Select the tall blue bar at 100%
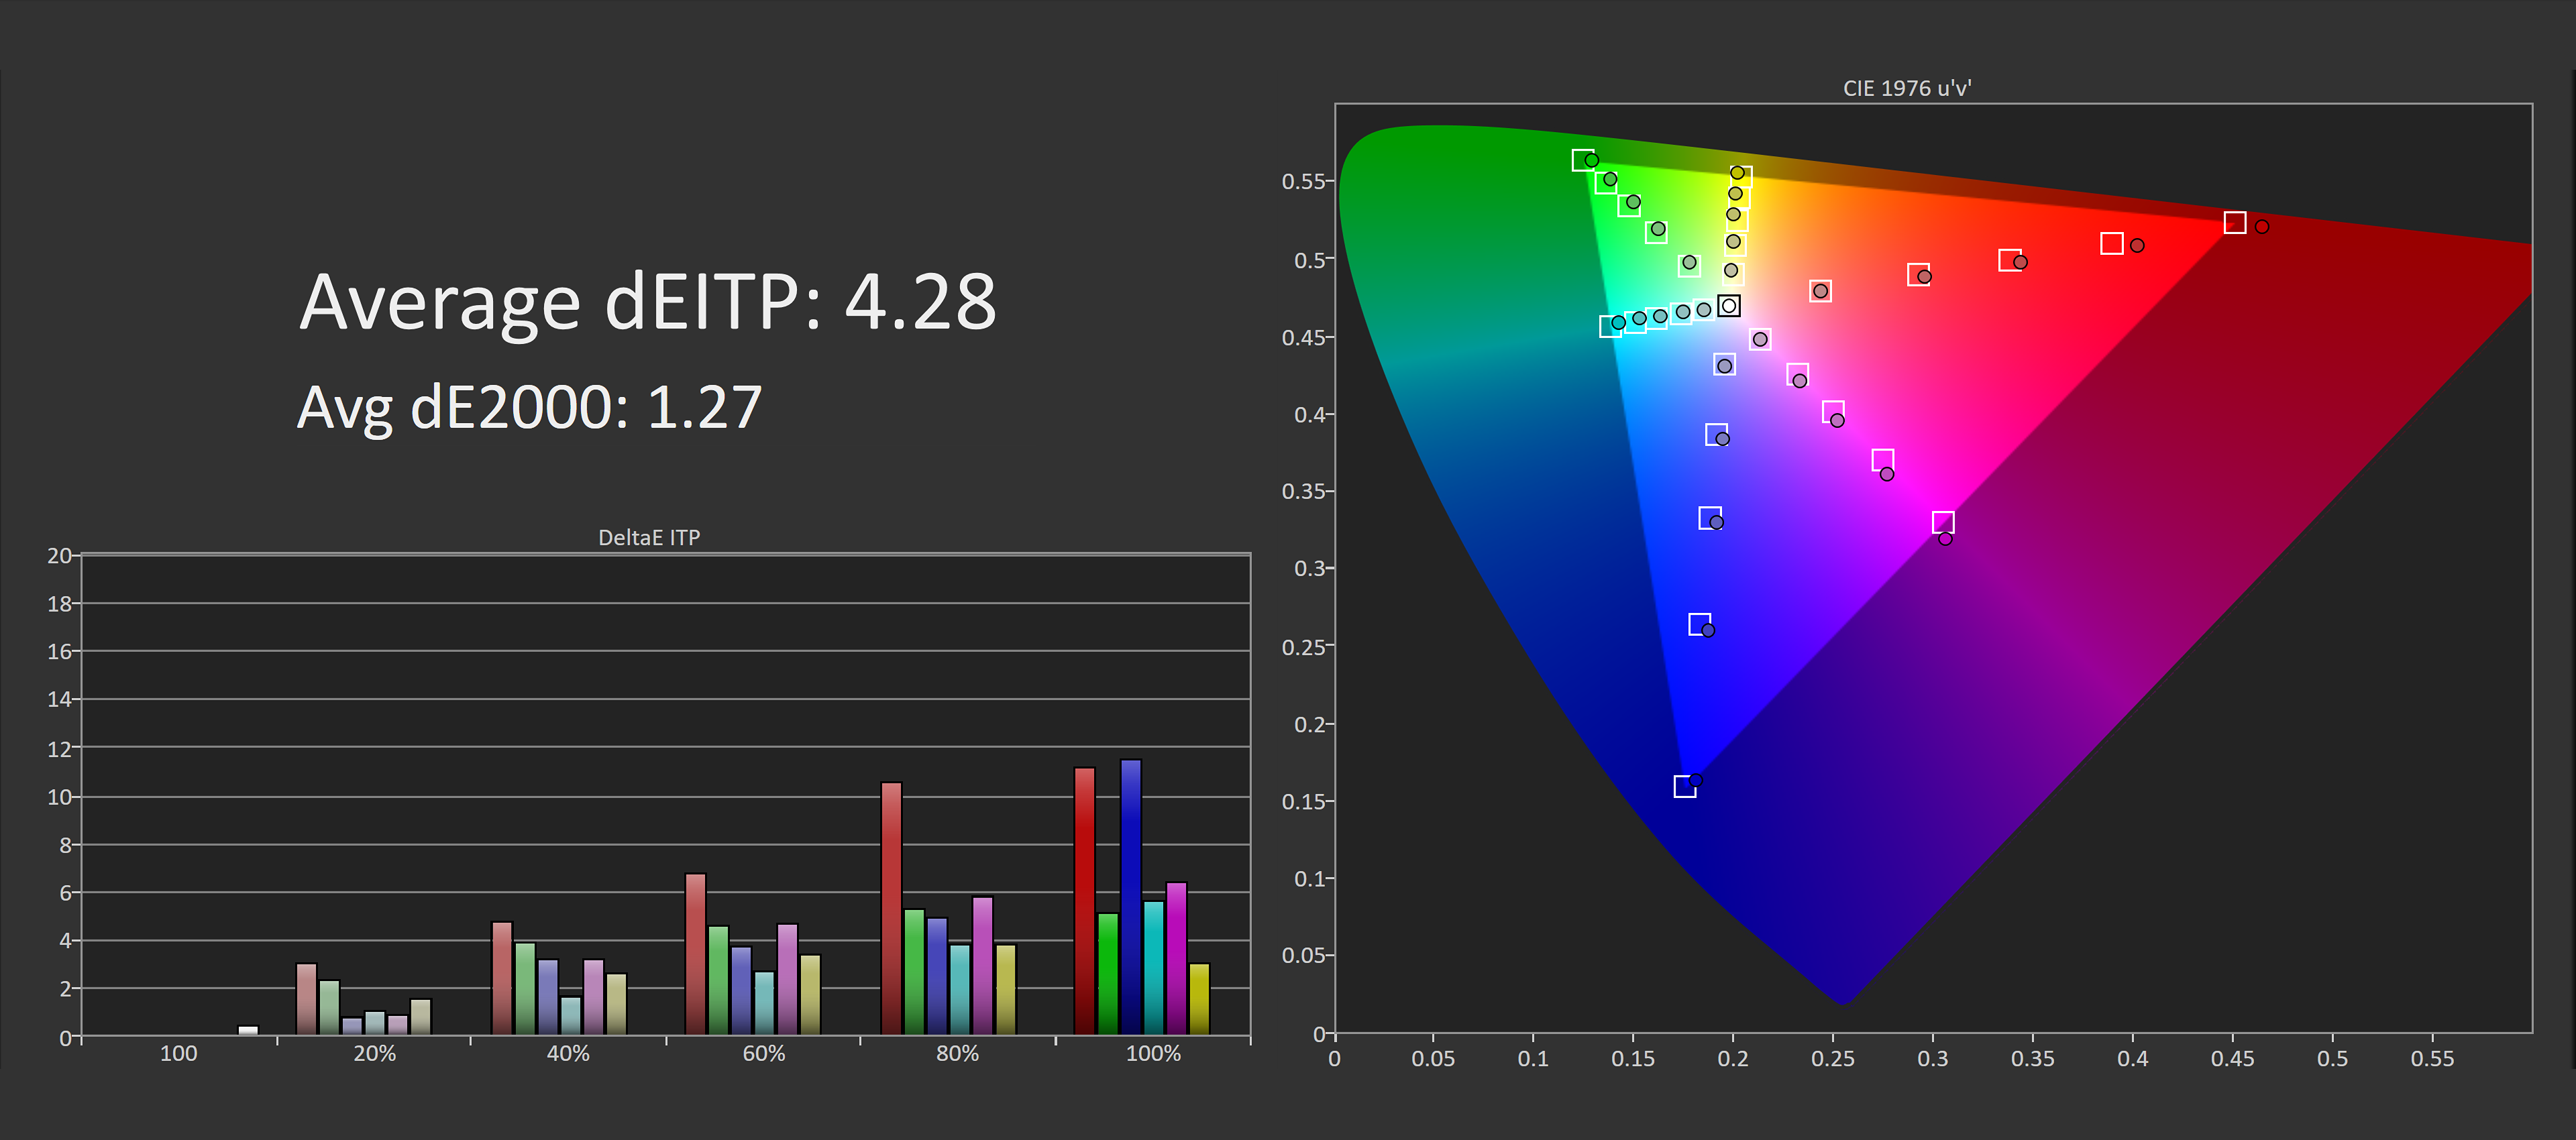This screenshot has width=2576, height=1140. point(1130,897)
